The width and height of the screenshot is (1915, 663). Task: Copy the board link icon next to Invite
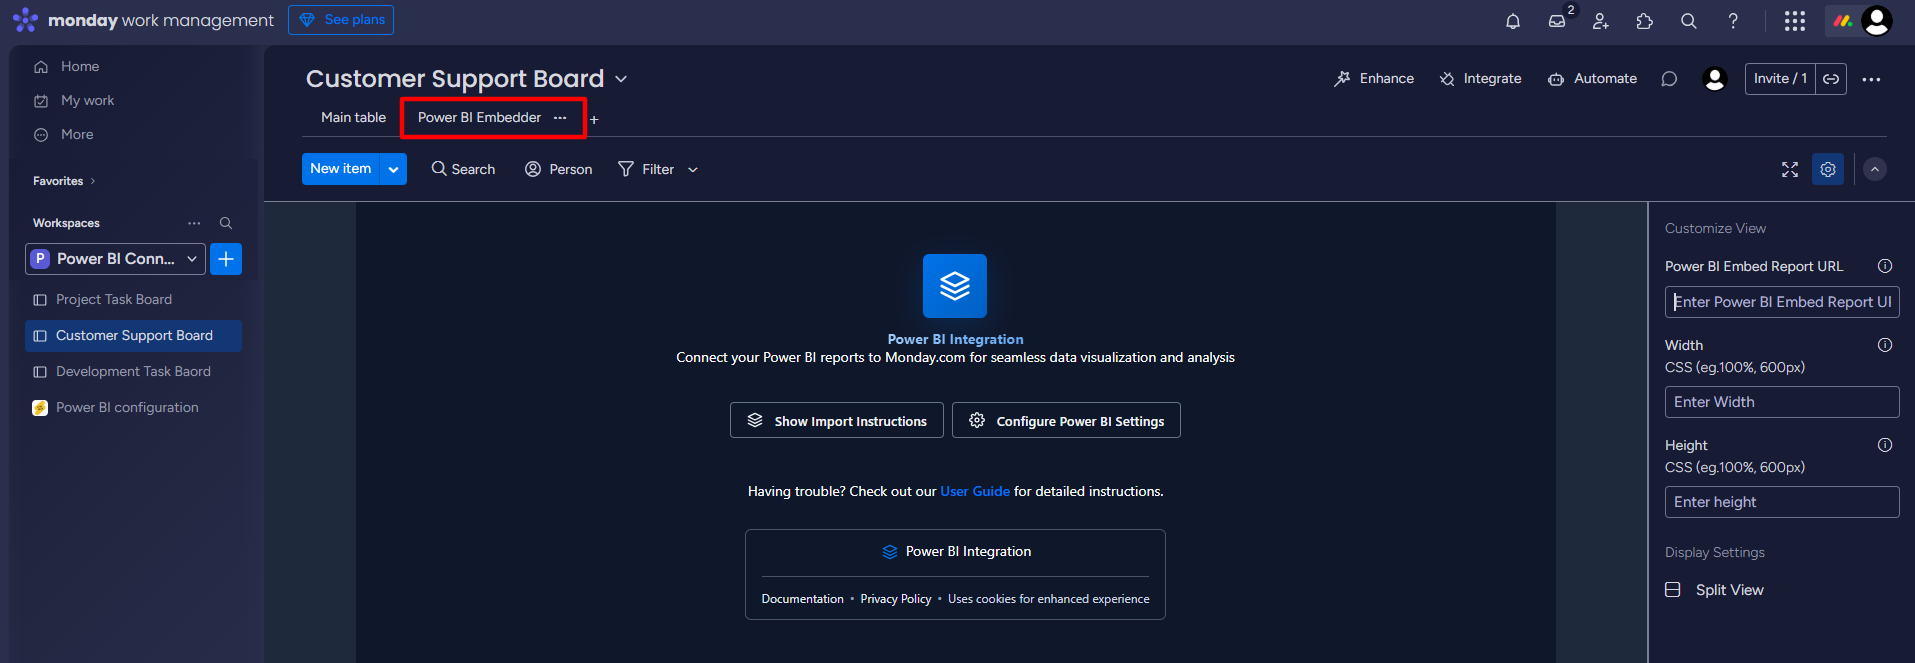(1831, 79)
